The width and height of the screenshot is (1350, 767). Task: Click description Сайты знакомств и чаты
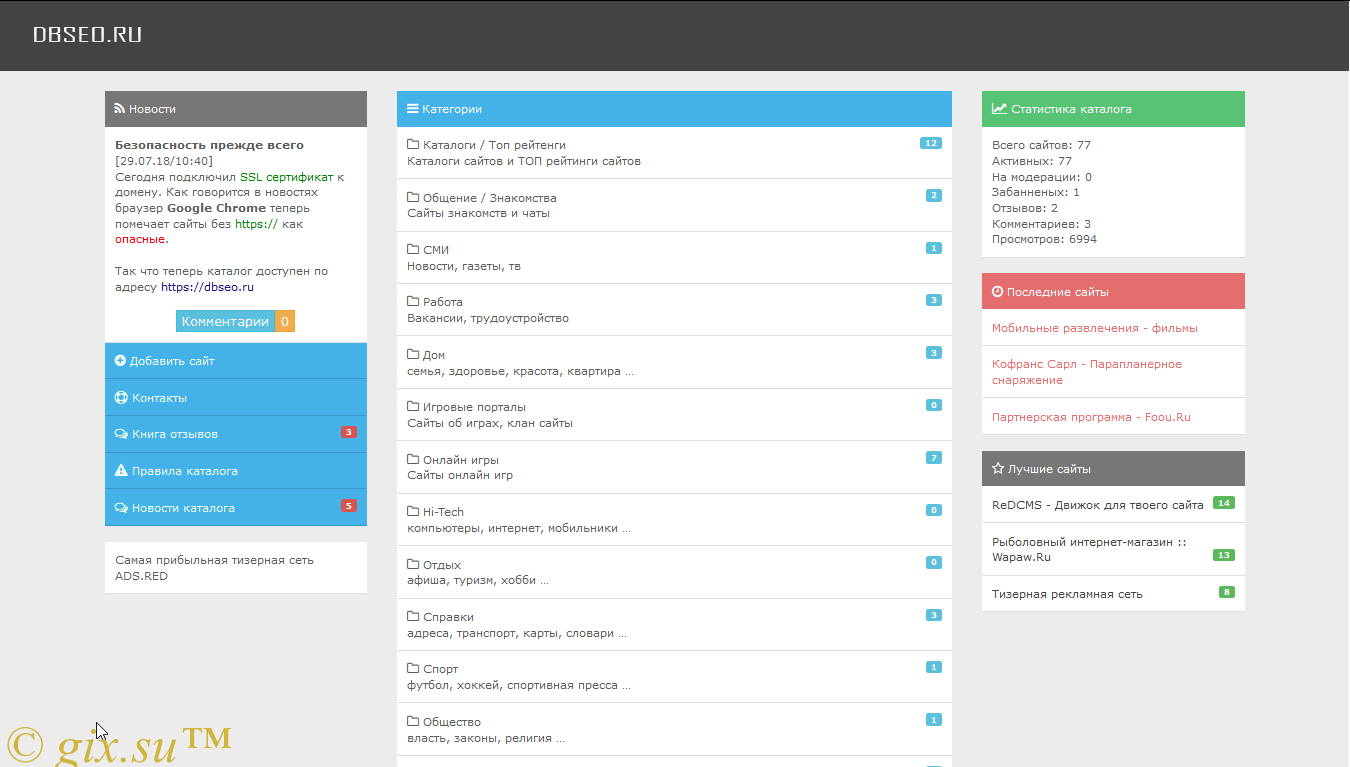(x=478, y=213)
